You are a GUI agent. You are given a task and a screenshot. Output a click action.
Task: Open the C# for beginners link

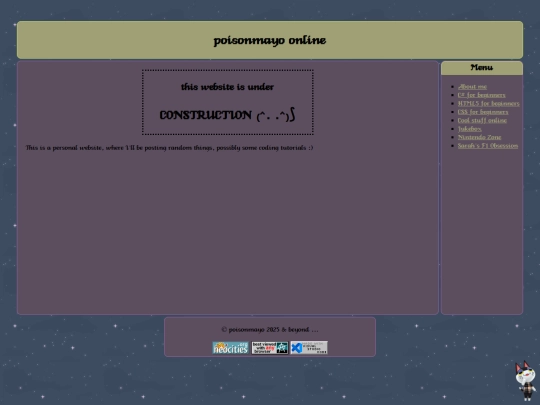point(481,95)
